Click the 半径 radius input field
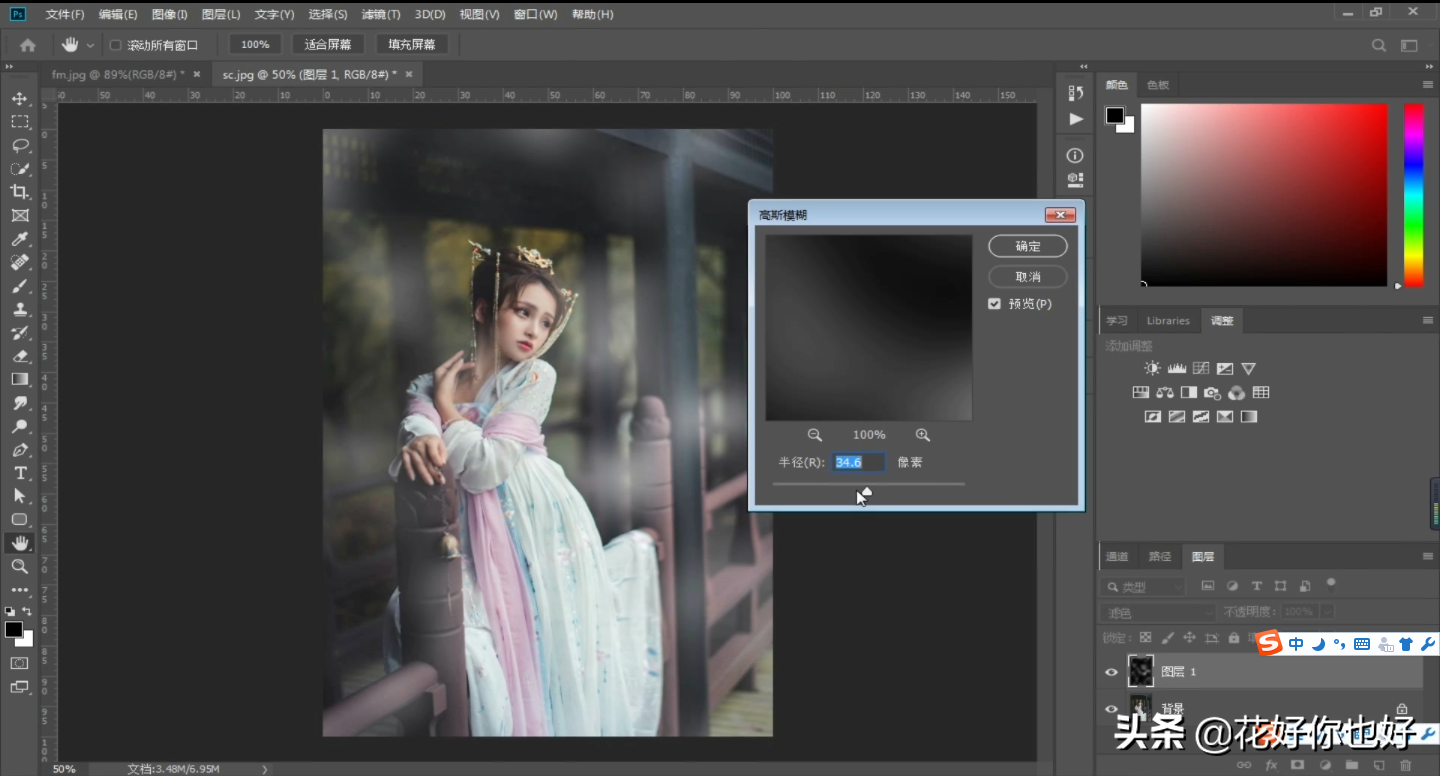Image resolution: width=1440 pixels, height=776 pixels. click(x=859, y=462)
